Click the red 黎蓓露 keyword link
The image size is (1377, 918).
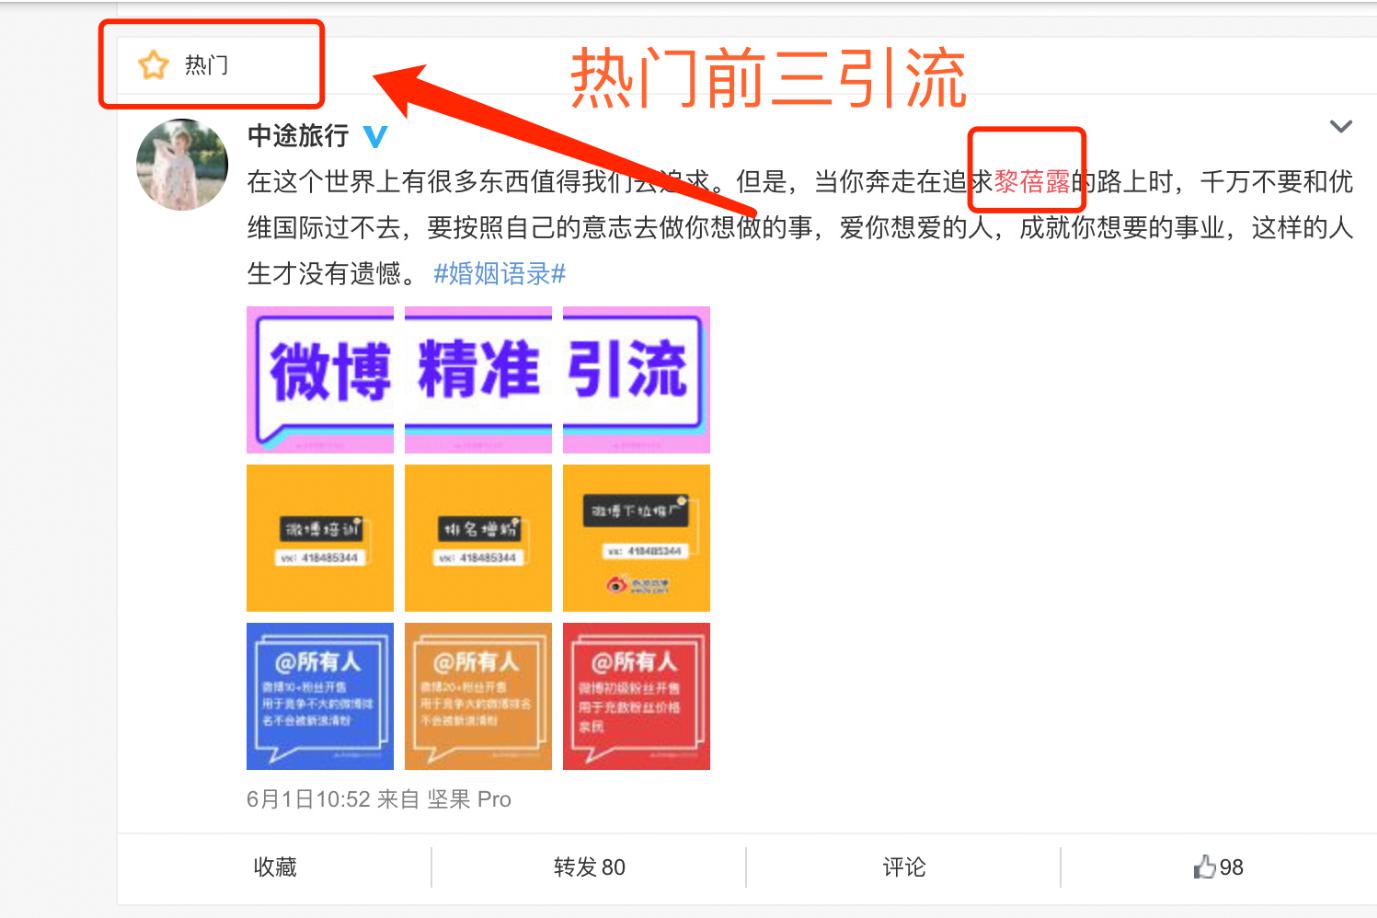[1032, 181]
